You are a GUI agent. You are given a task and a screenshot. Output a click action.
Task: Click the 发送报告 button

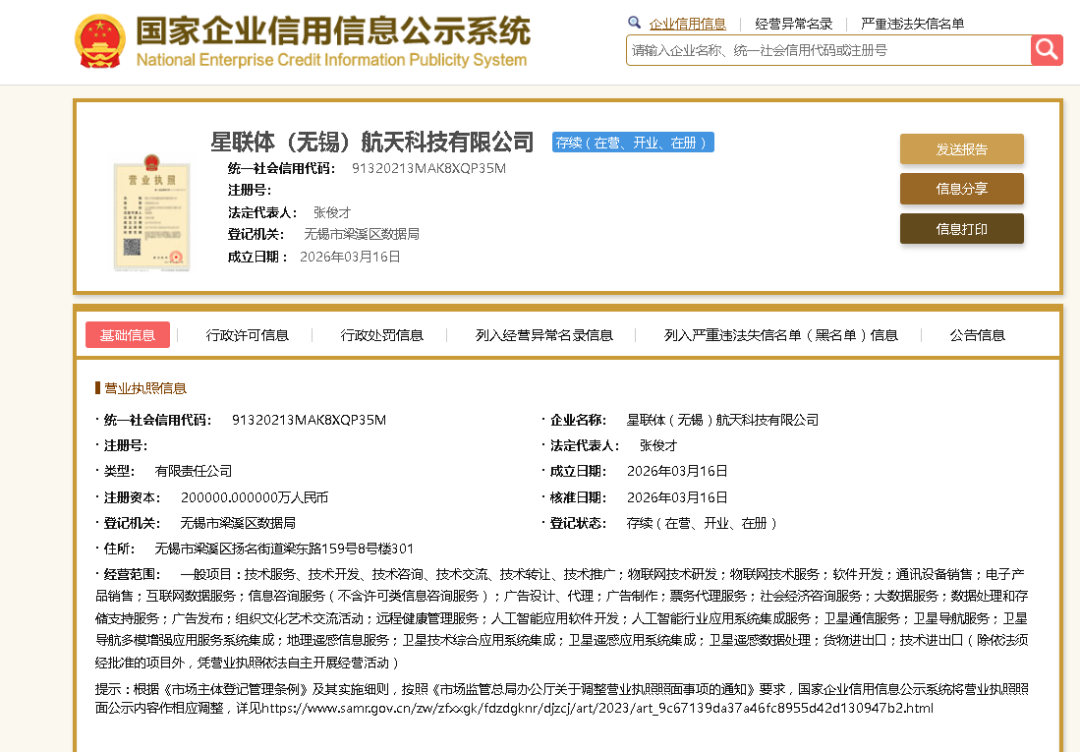click(x=961, y=149)
